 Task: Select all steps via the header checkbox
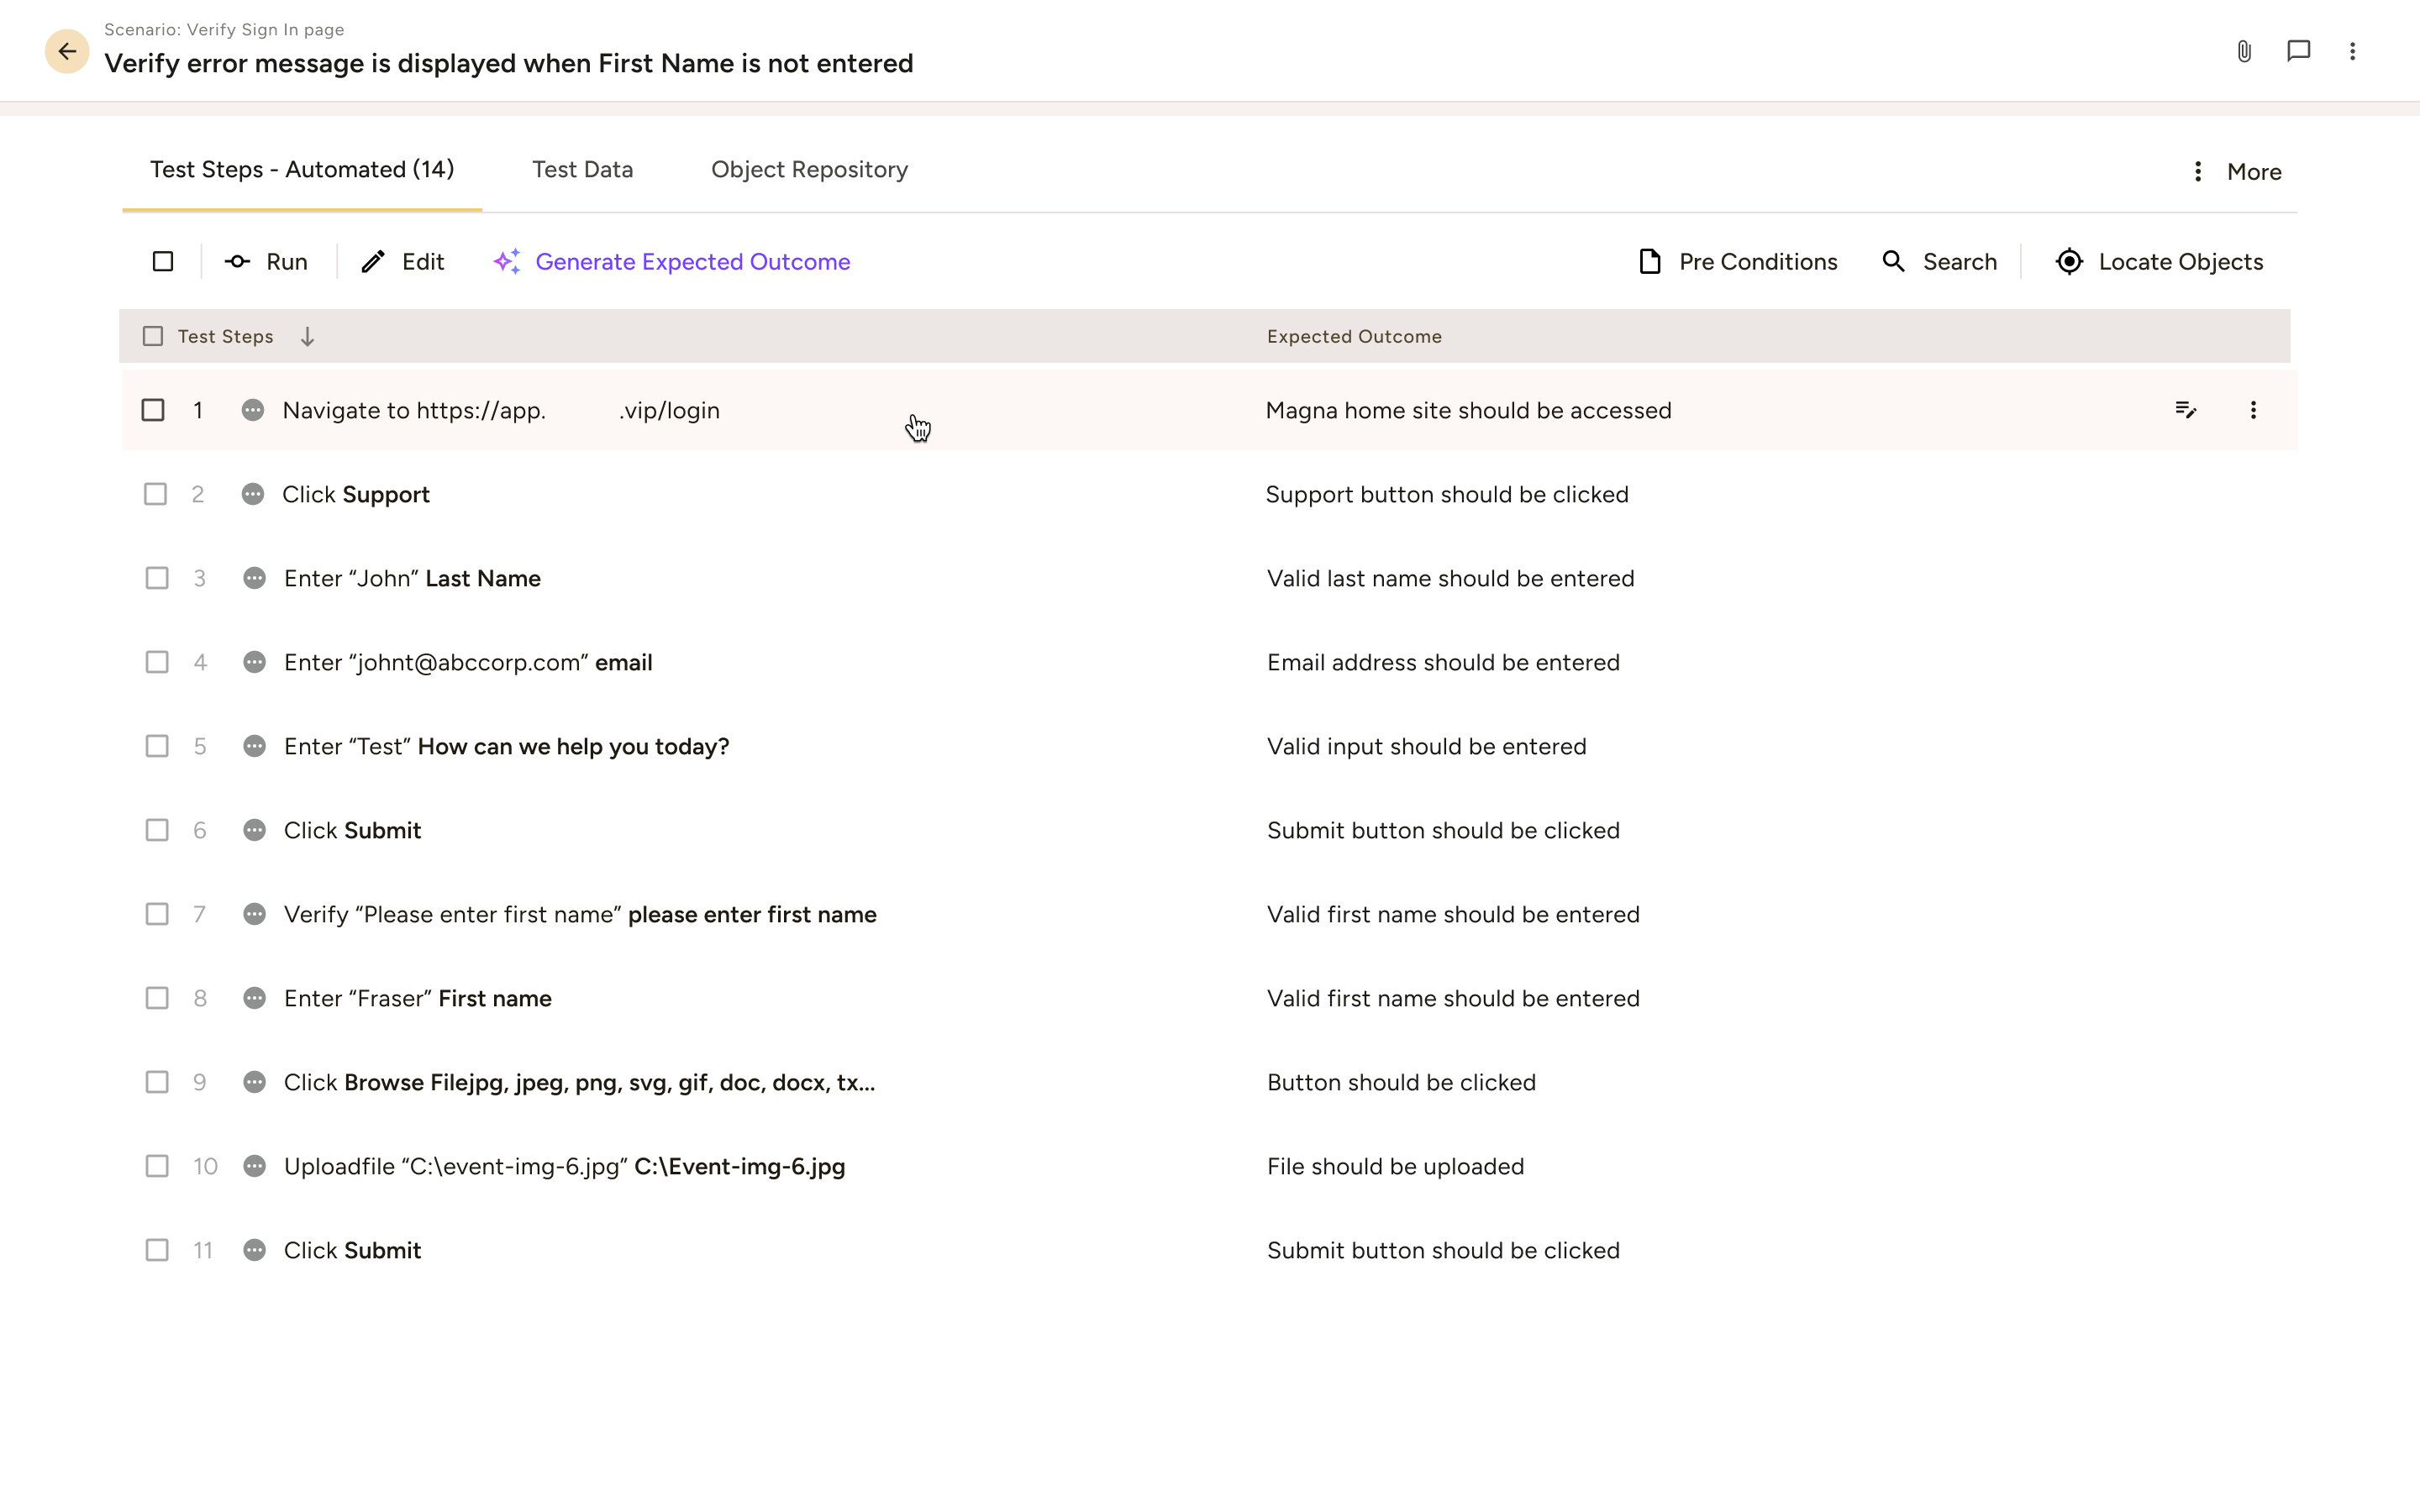152,336
